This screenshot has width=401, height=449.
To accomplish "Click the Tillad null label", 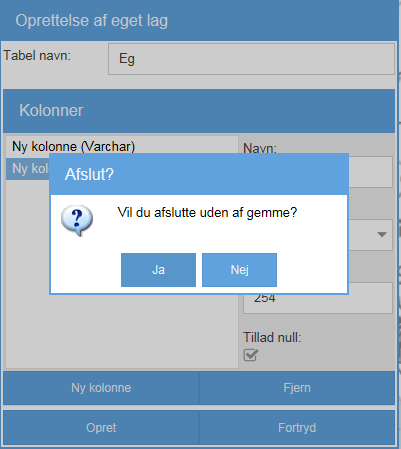I will click(272, 337).
